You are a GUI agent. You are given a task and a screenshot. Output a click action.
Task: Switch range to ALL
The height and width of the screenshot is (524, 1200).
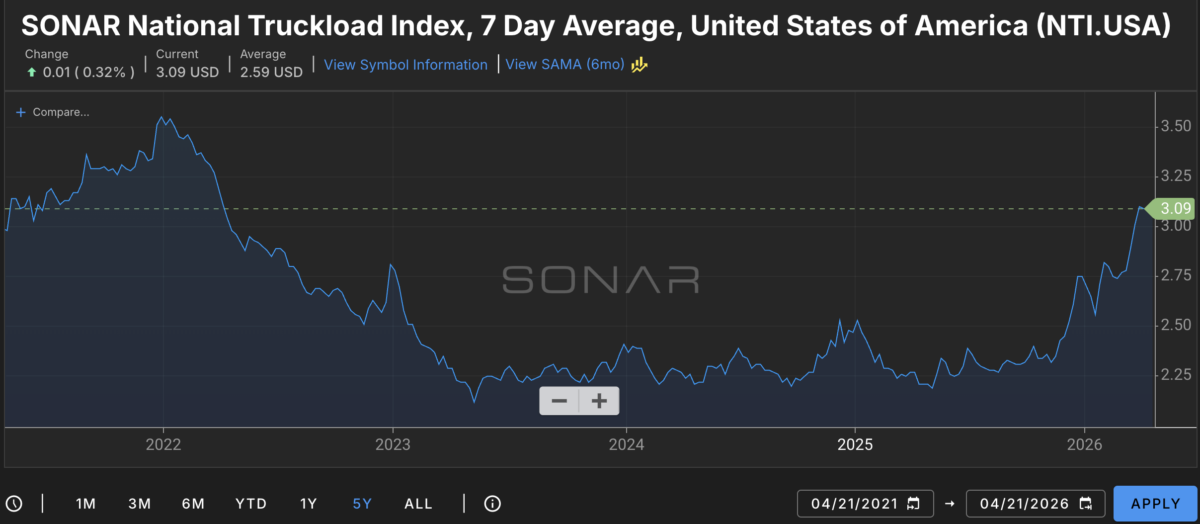click(418, 503)
